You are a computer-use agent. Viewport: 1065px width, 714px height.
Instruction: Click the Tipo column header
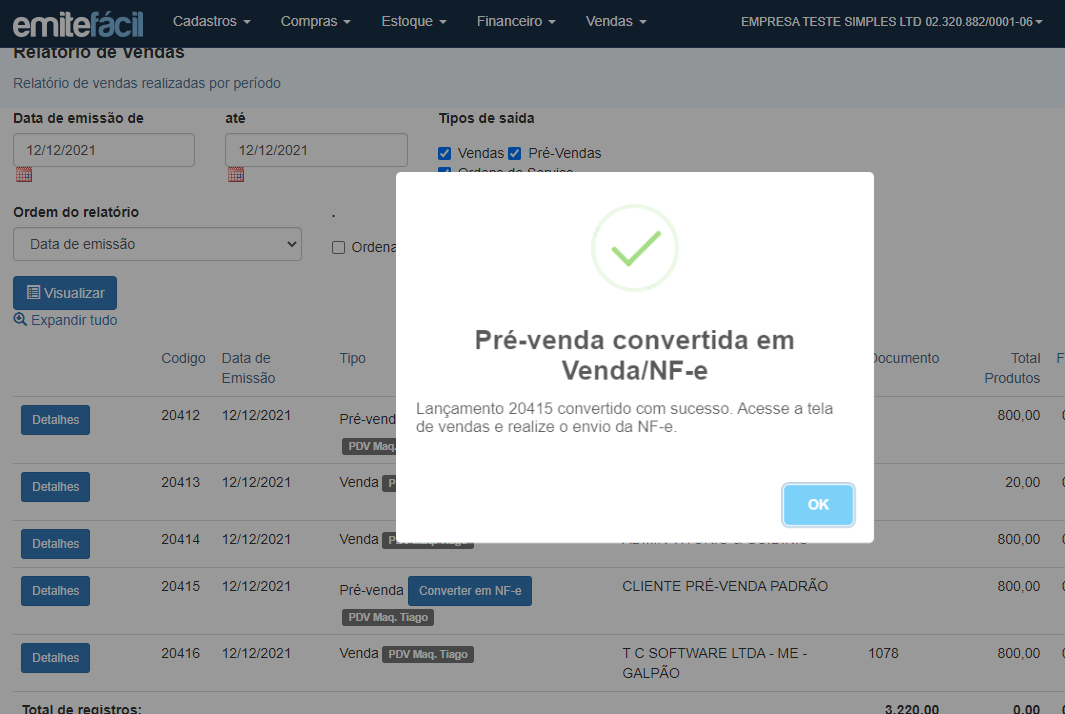353,358
